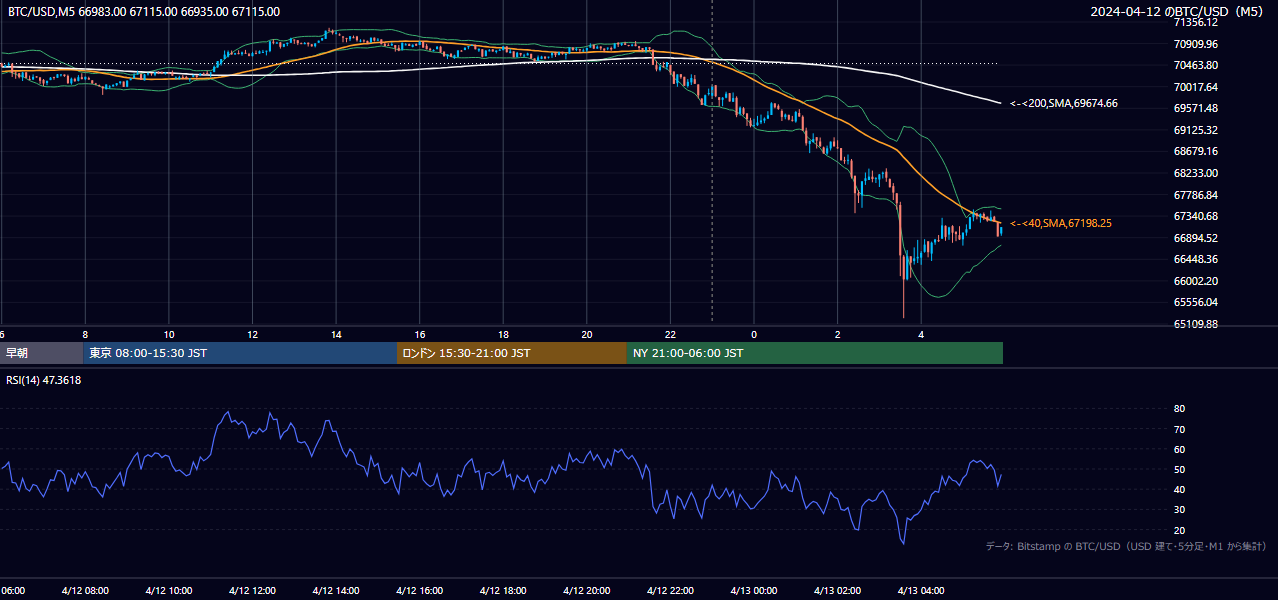Click the 69125.32 price axis label
Screen dimensions: 1278x600
[1196, 130]
